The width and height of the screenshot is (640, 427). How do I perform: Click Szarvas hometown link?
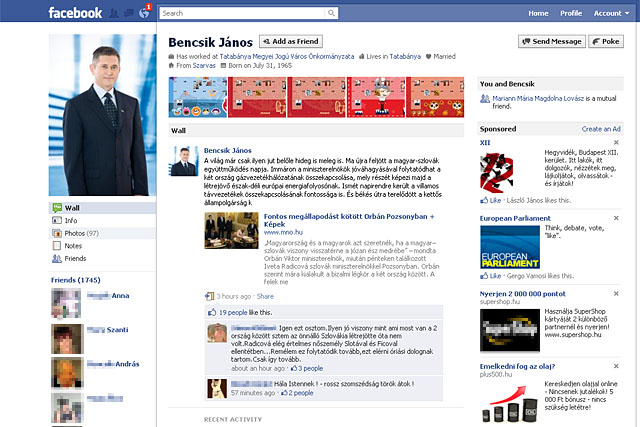click(204, 65)
